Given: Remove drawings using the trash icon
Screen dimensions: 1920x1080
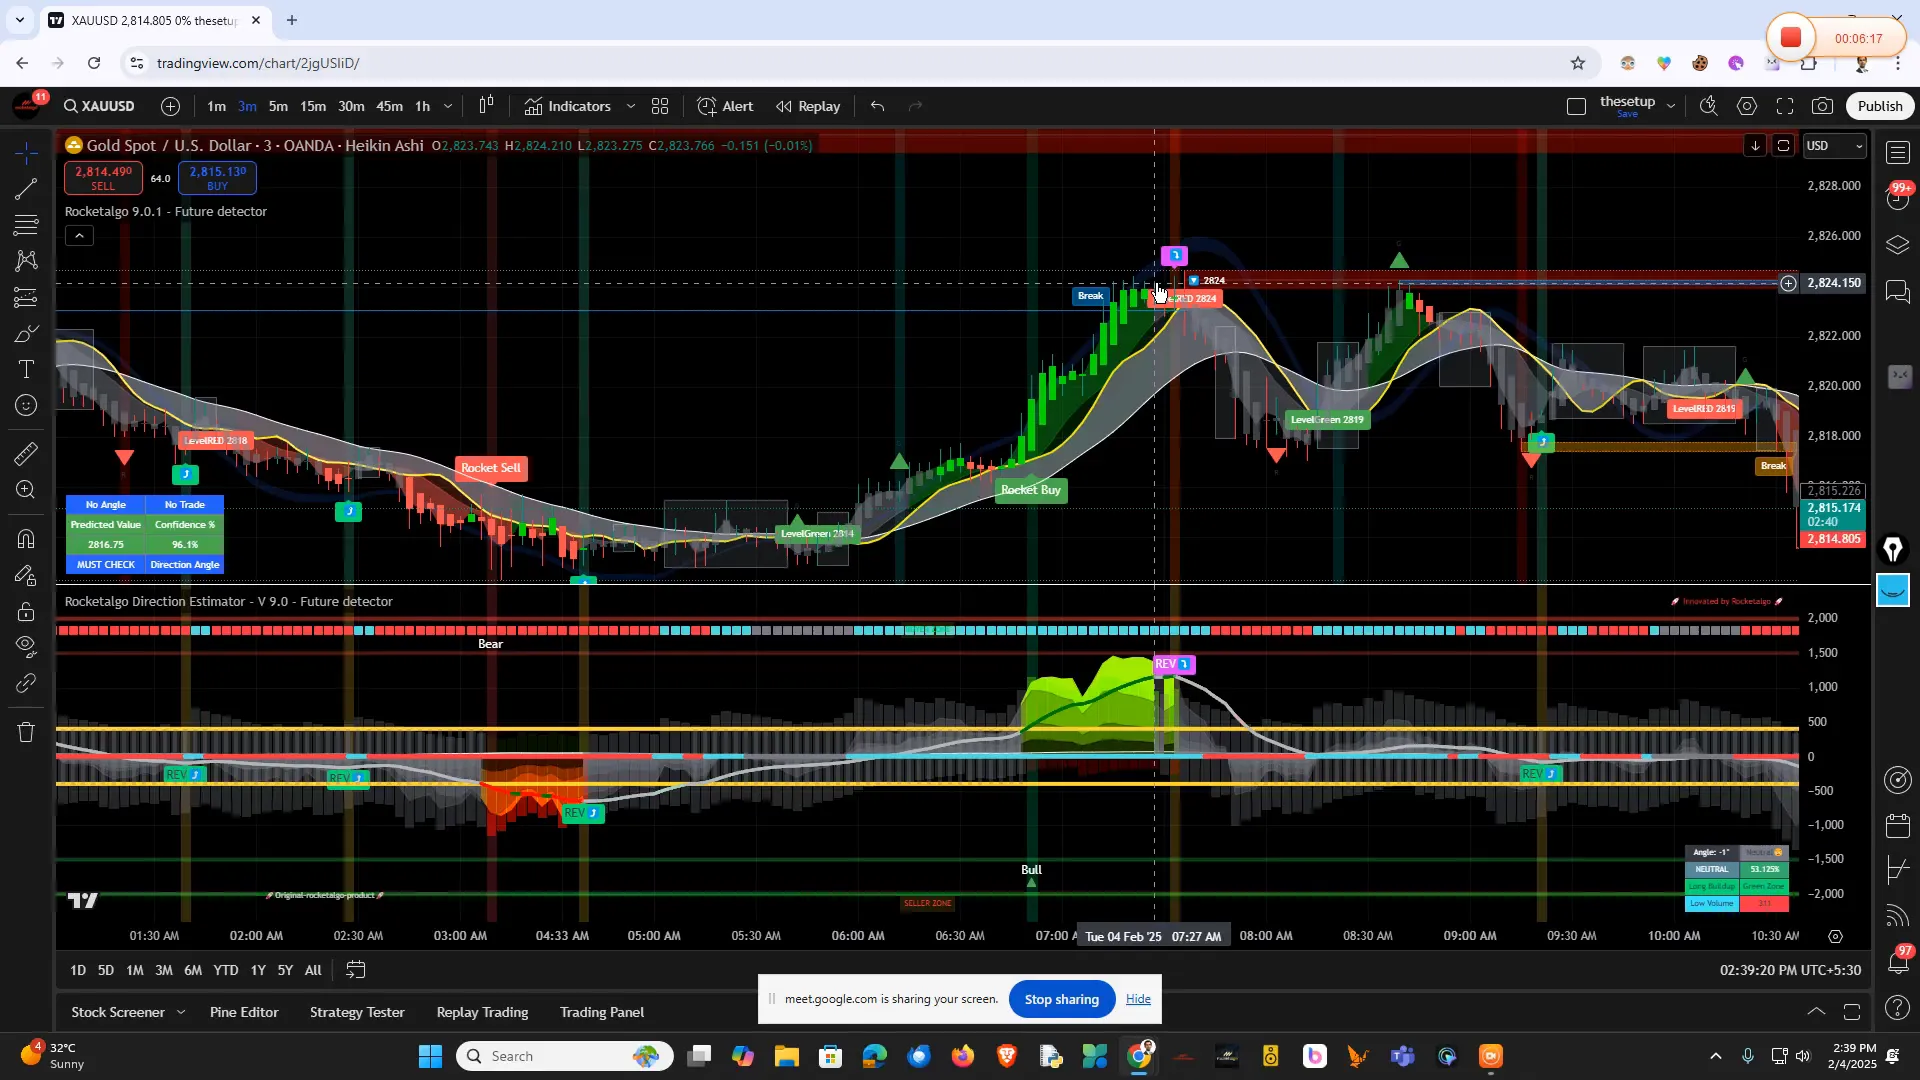Looking at the screenshot, I should [x=25, y=732].
